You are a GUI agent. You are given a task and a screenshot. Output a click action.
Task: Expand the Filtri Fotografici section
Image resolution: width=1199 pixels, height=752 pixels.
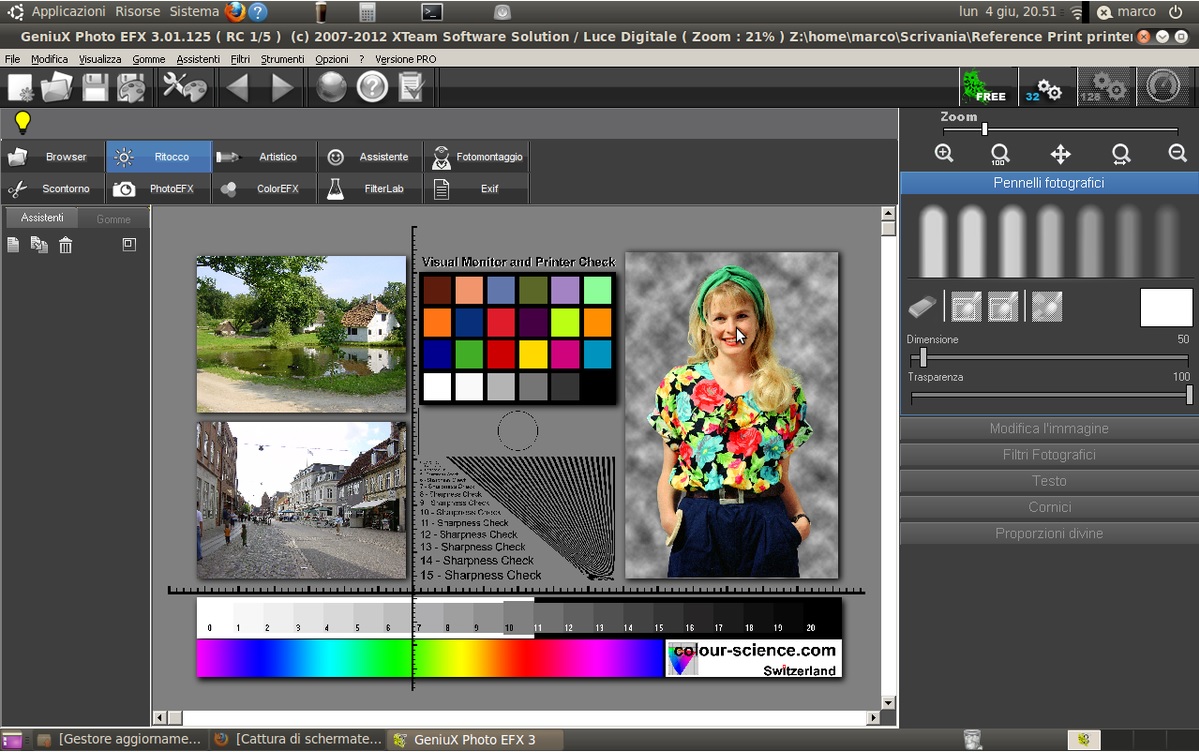tap(1049, 455)
